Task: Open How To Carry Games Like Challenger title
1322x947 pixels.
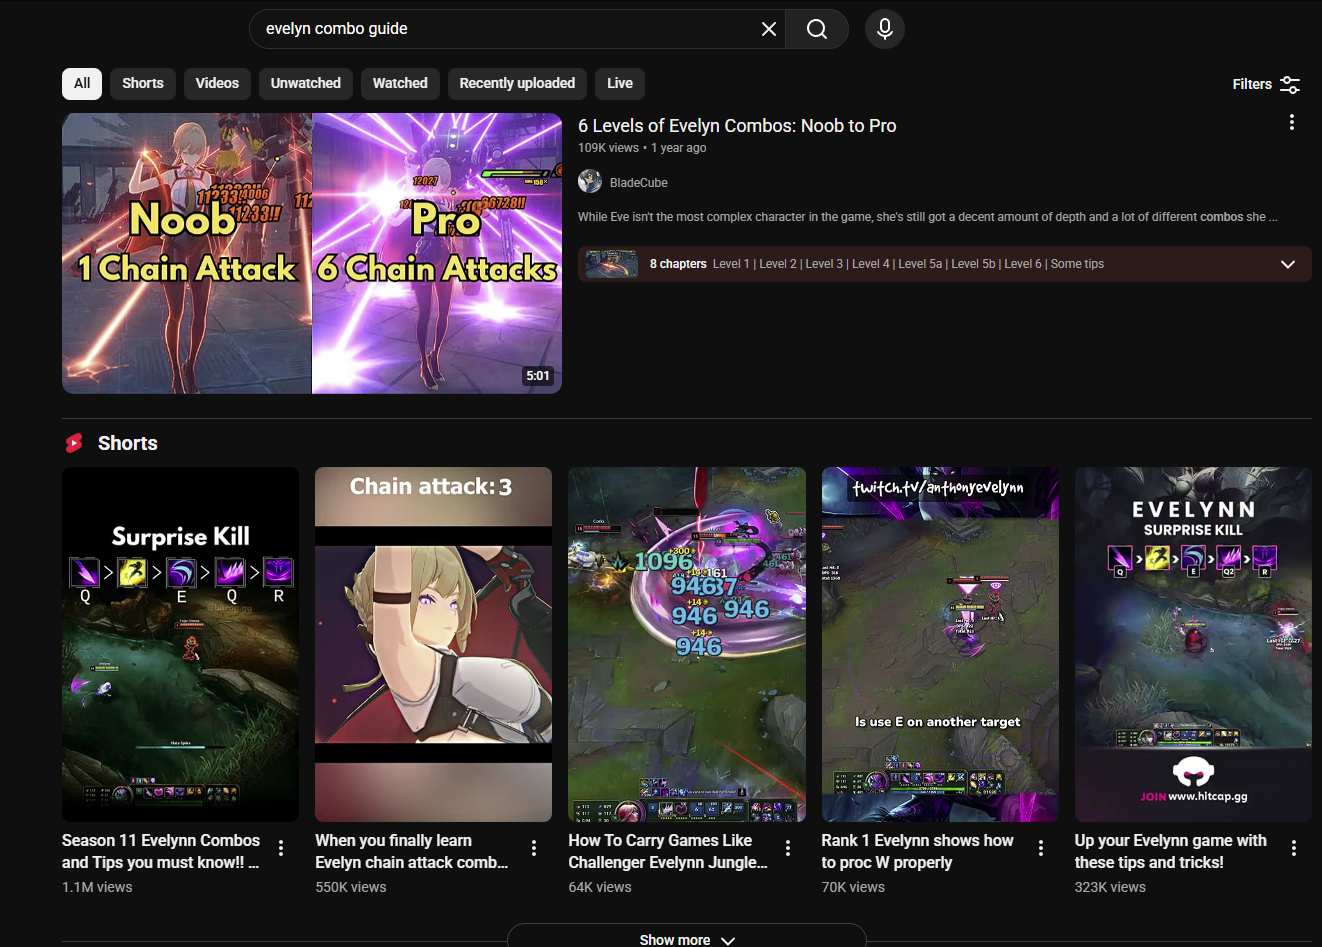Action: (x=668, y=852)
